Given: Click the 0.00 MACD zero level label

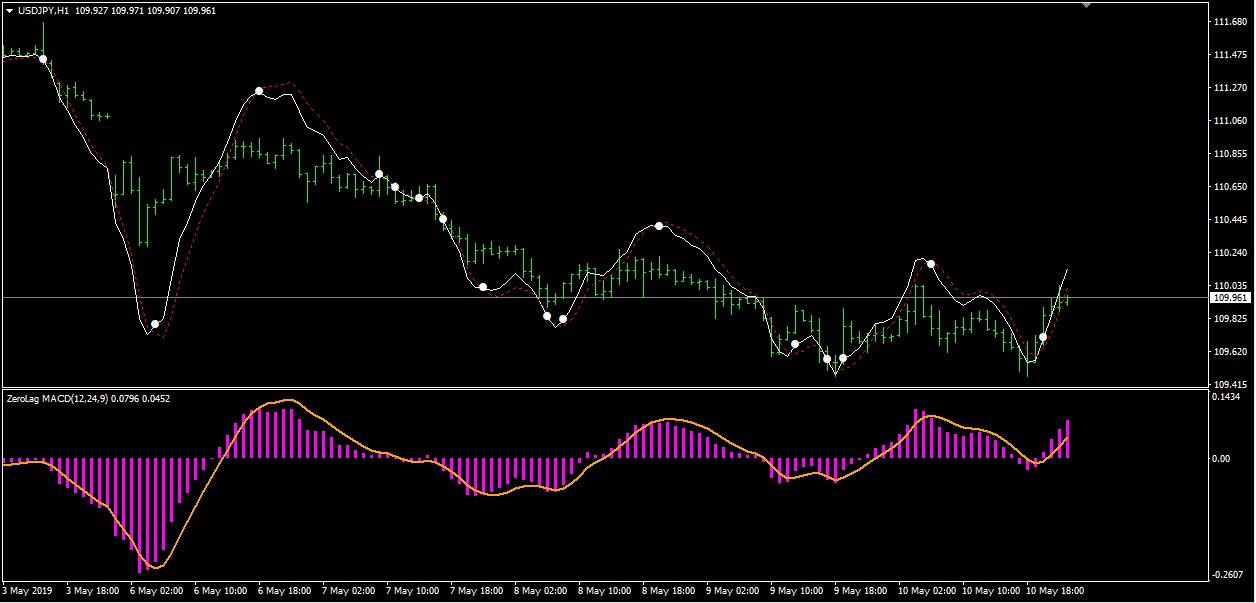Looking at the screenshot, I should [1221, 459].
